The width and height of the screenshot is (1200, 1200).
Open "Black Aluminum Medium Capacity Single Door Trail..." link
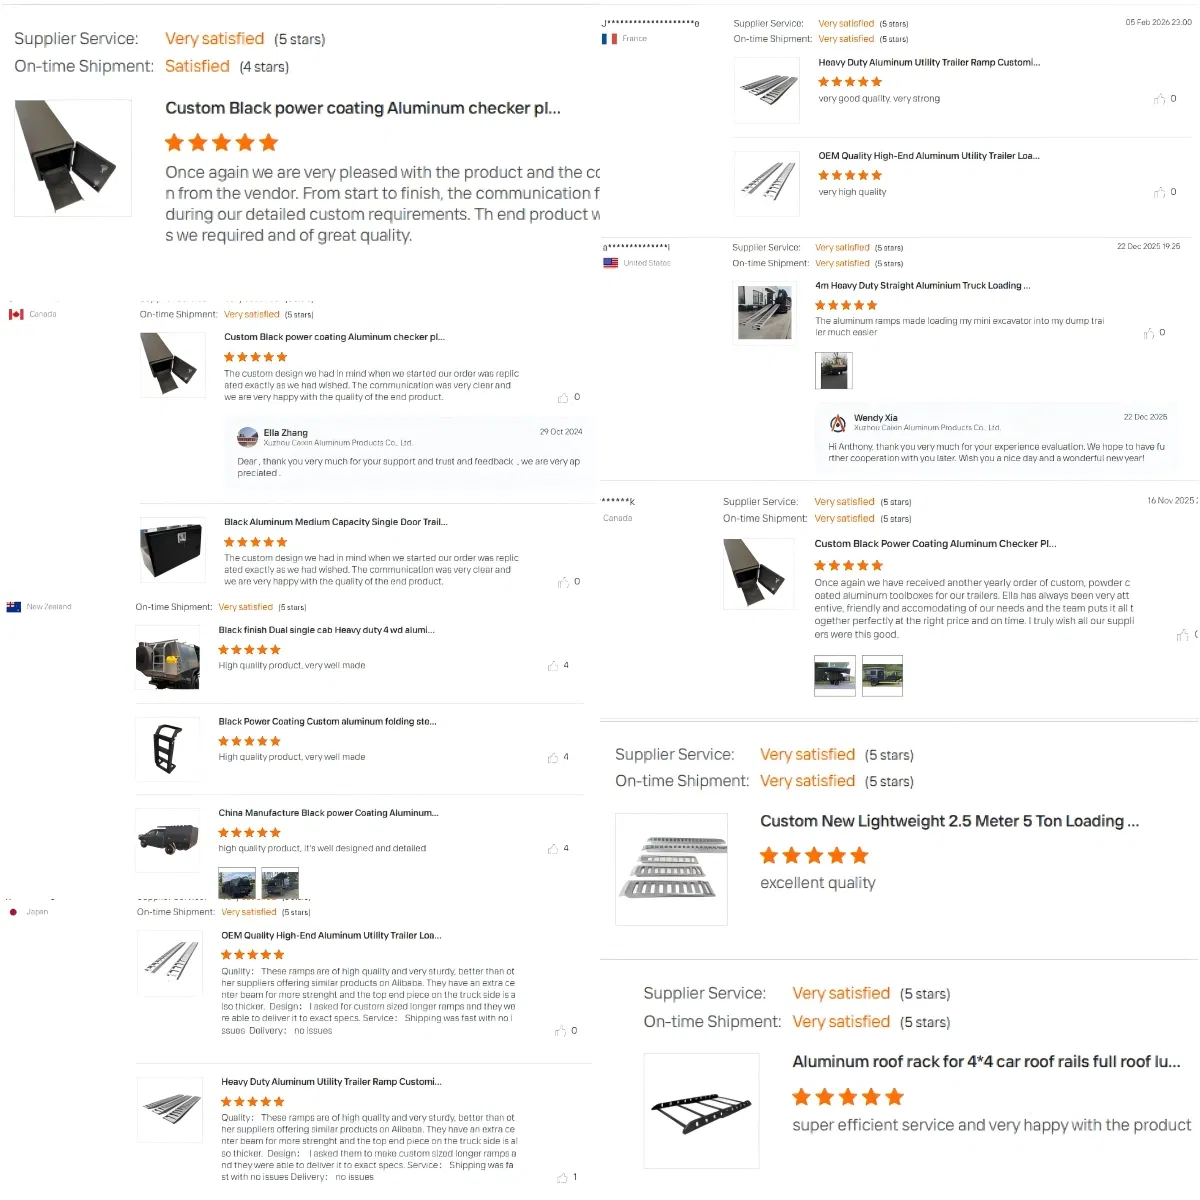pyautogui.click(x=335, y=522)
